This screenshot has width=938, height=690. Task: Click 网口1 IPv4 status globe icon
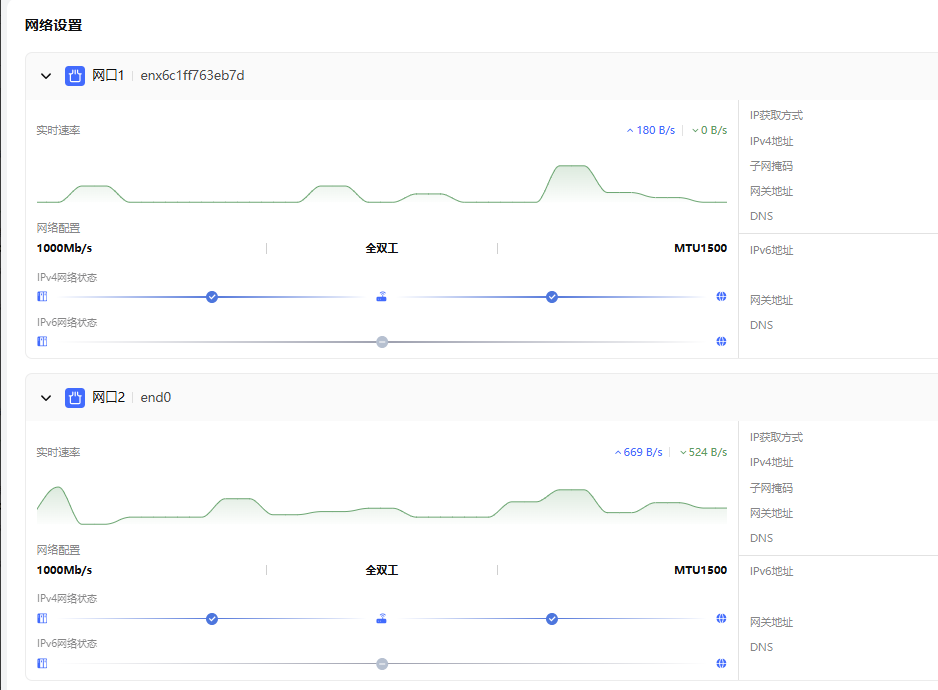(721, 296)
